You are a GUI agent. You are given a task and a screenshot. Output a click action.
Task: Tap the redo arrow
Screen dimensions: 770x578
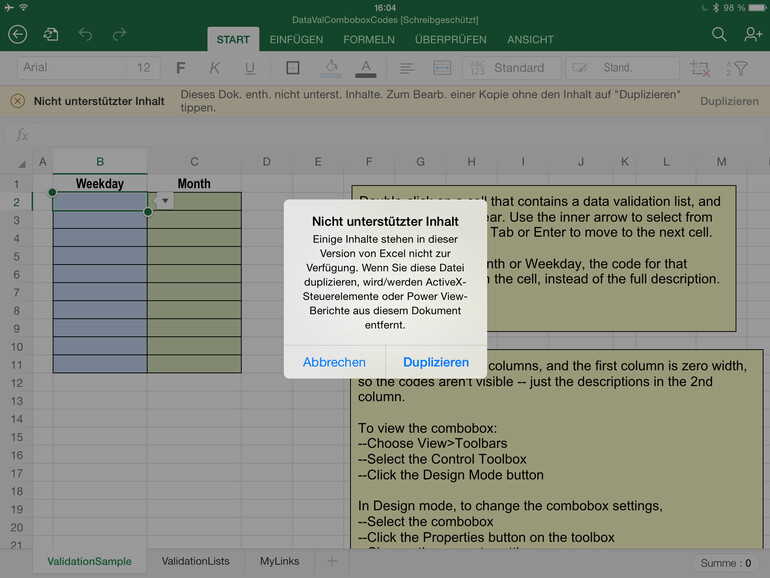119,35
